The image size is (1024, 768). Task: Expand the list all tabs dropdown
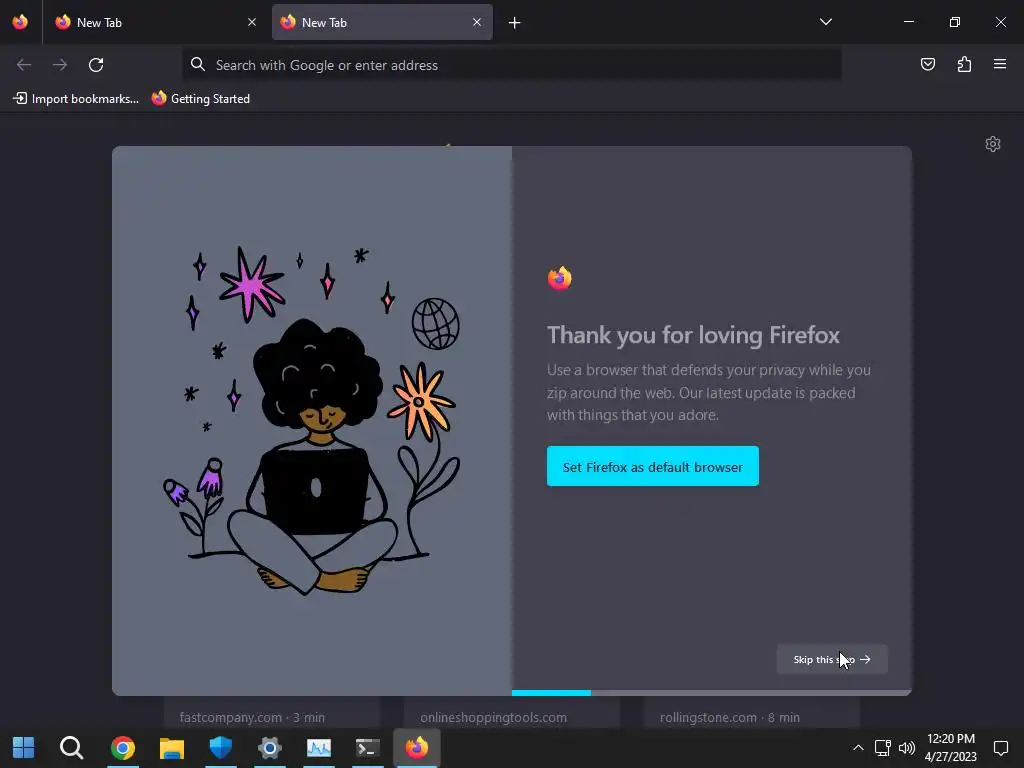click(825, 22)
